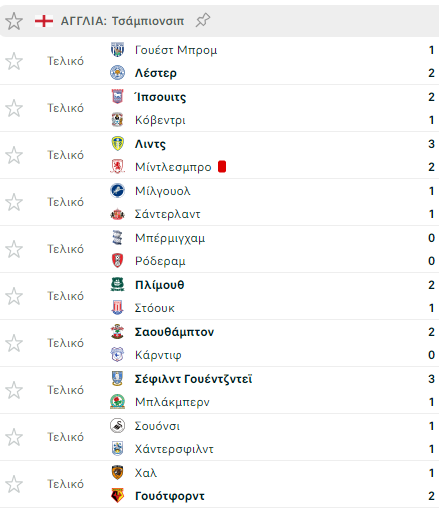Open the ΑΓΓΛΙΑ: Τσάμπιονσιπ league link
Viewport: 439px width, 508px height.
[122, 21]
